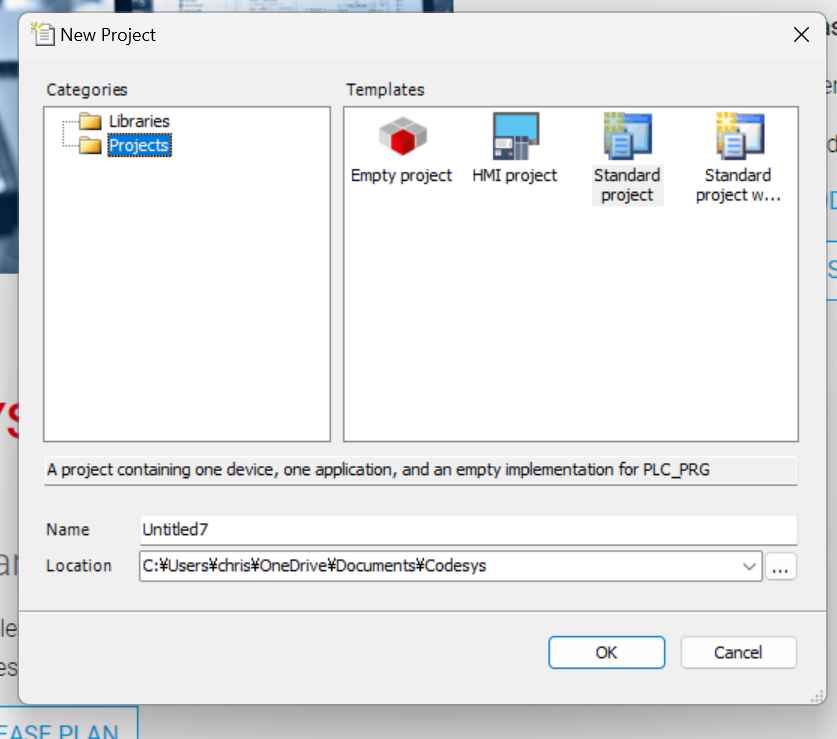Image resolution: width=837 pixels, height=739 pixels.
Task: Select the Projects category
Action: point(139,145)
